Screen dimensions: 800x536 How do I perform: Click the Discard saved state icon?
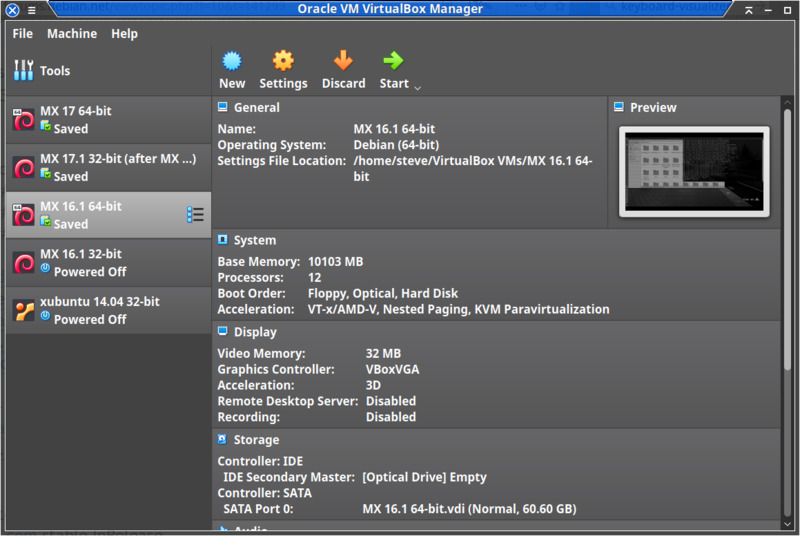coord(343,61)
